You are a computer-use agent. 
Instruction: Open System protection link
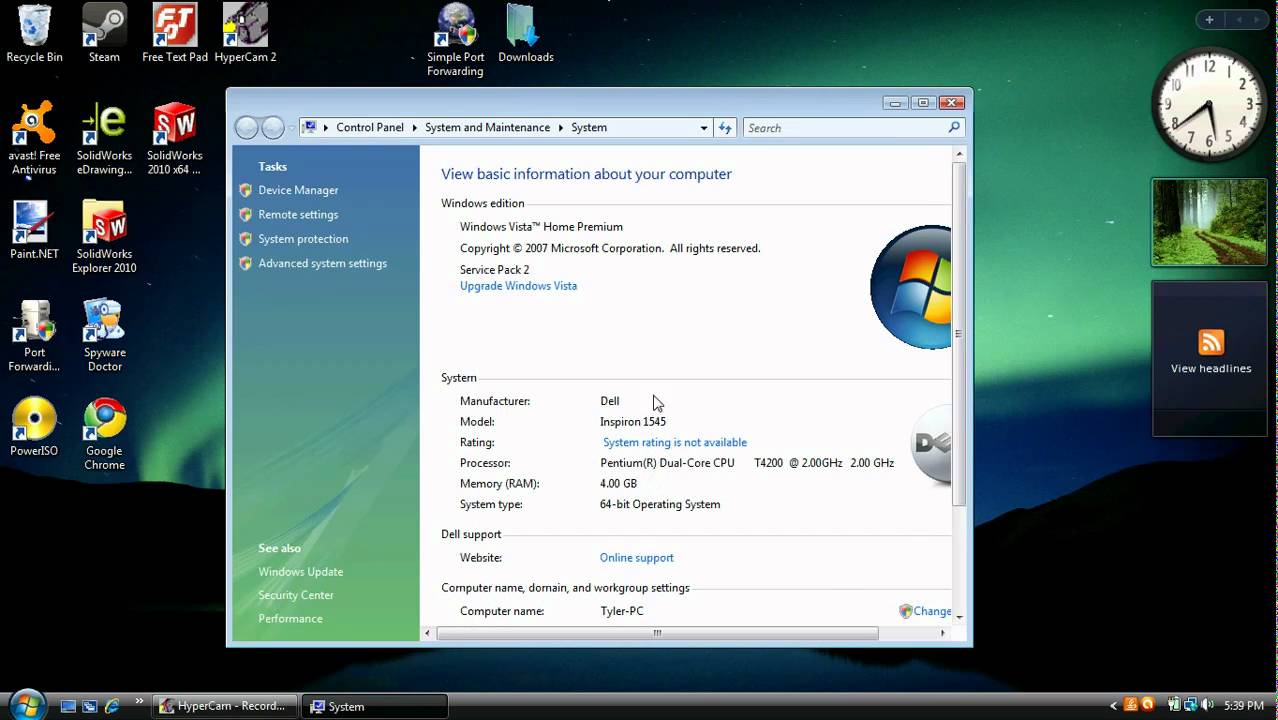click(x=303, y=239)
